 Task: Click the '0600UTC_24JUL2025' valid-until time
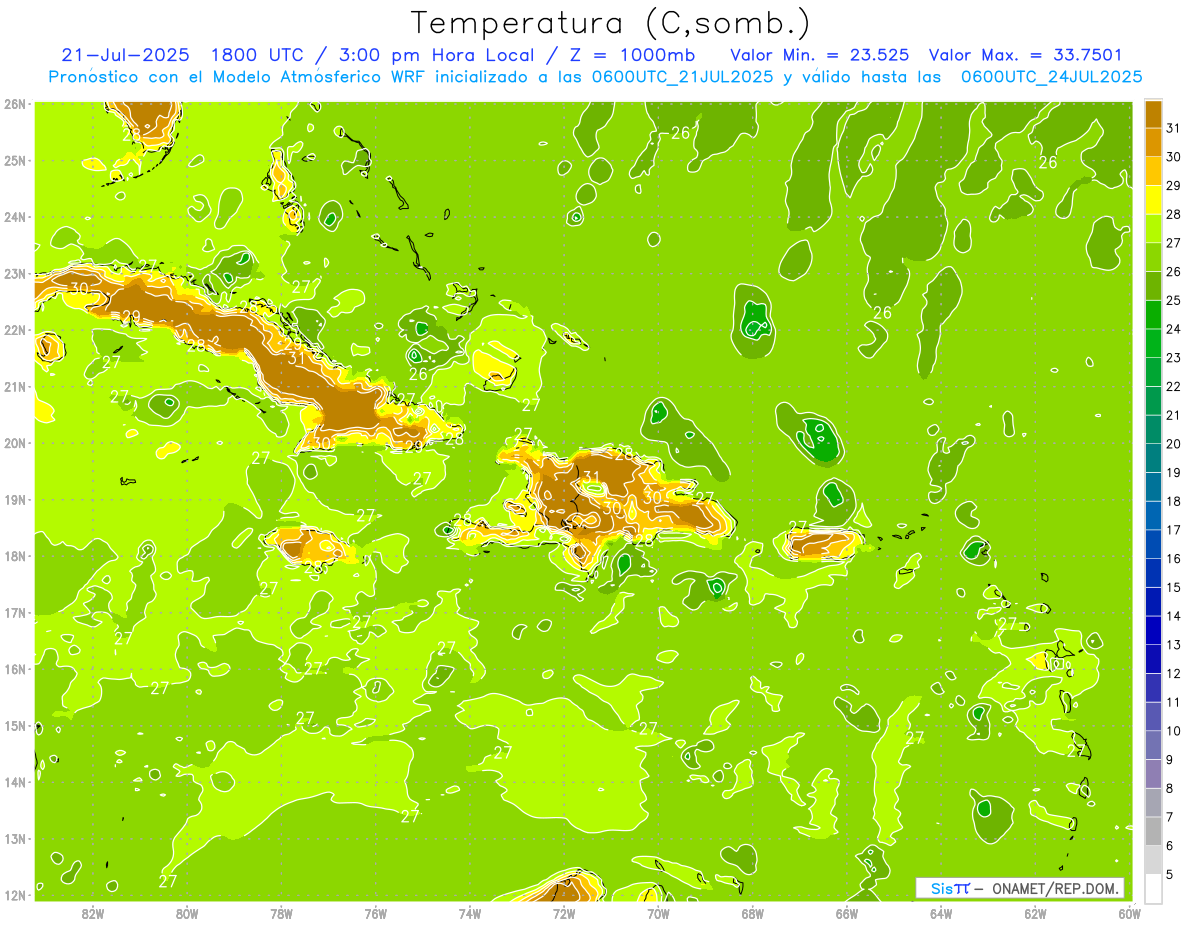(1052, 77)
